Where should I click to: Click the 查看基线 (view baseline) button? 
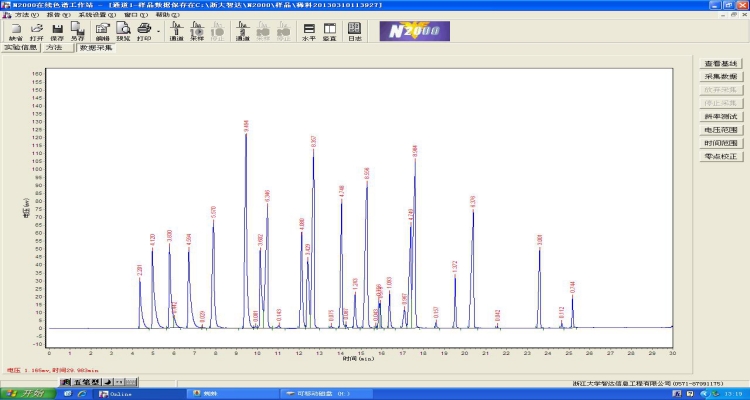[x=721, y=63]
